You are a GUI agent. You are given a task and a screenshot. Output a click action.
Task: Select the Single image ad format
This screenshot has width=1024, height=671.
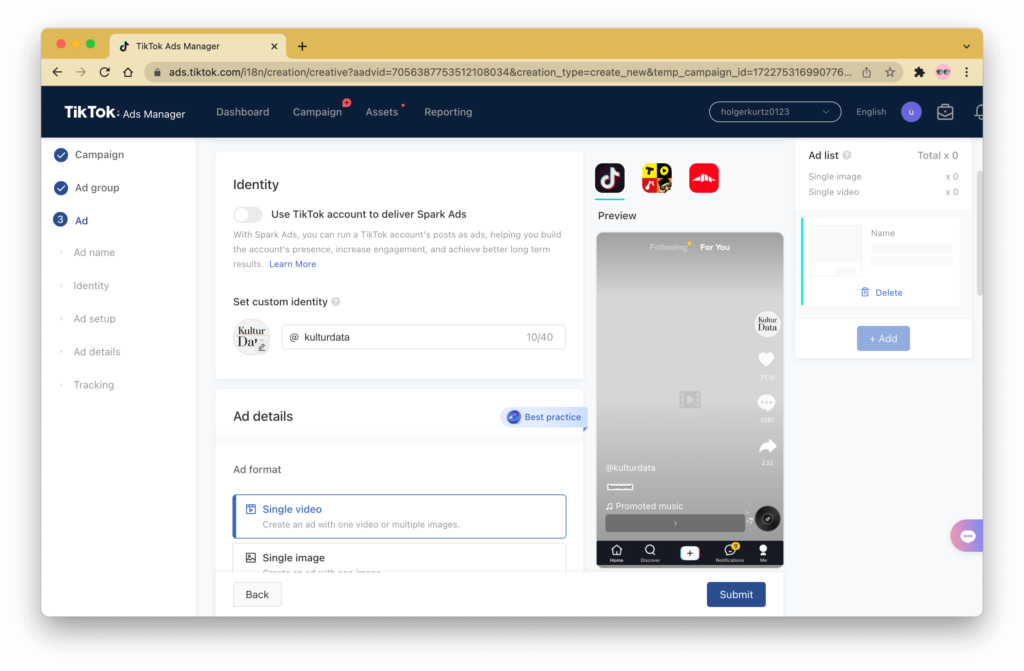400,558
